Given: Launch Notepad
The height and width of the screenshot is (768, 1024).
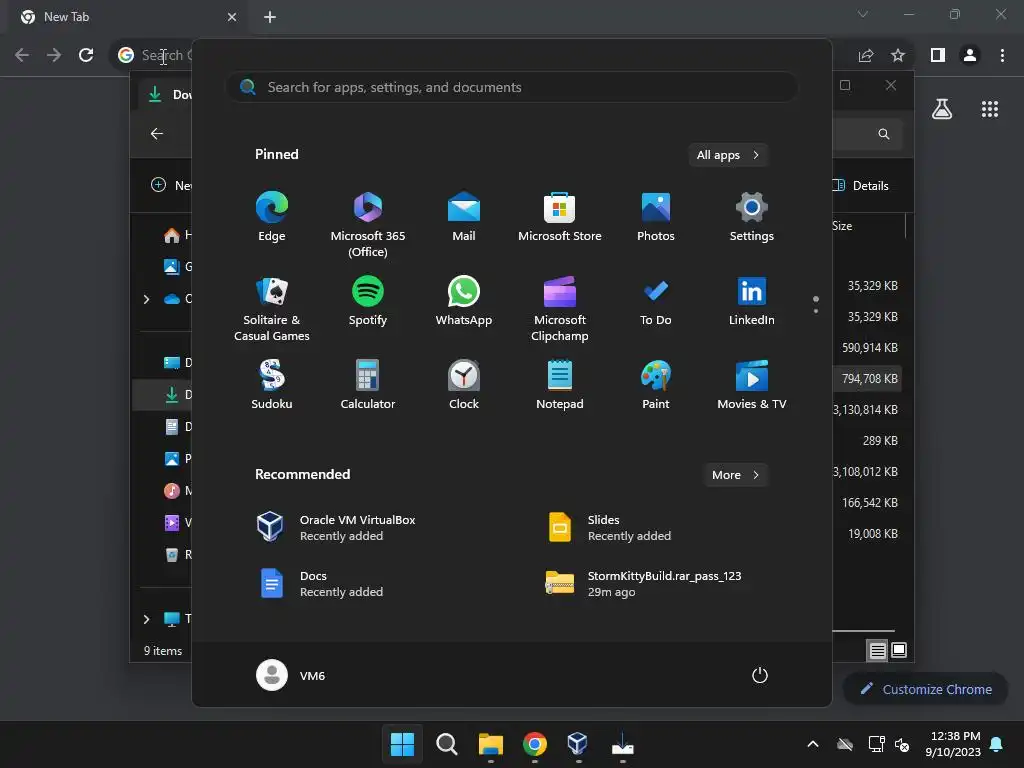Looking at the screenshot, I should pos(560,385).
